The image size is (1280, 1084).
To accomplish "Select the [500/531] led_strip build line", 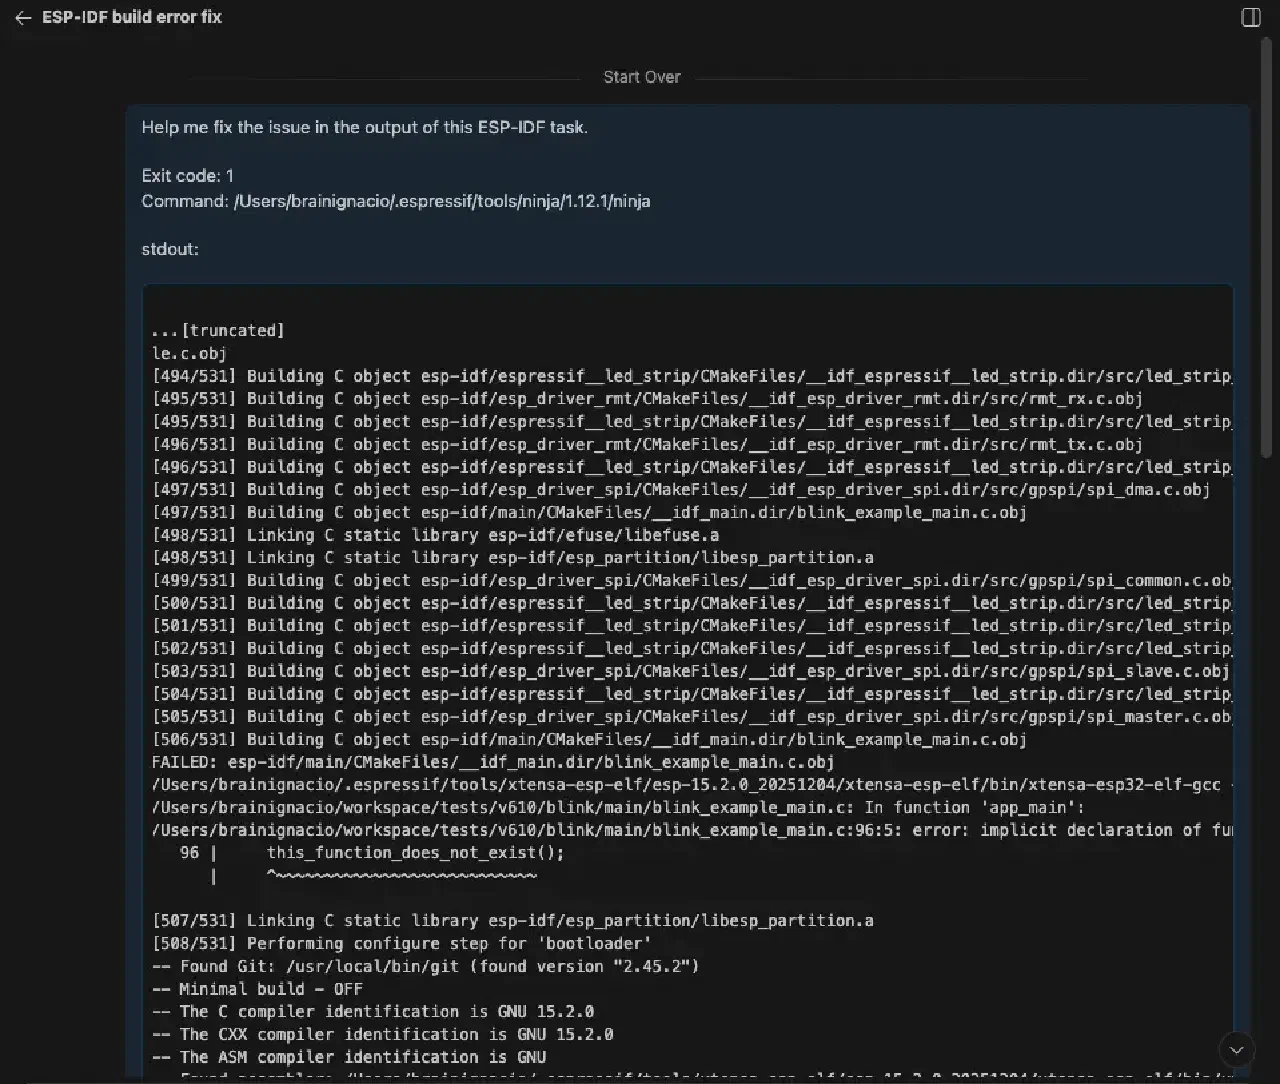I will (x=692, y=603).
